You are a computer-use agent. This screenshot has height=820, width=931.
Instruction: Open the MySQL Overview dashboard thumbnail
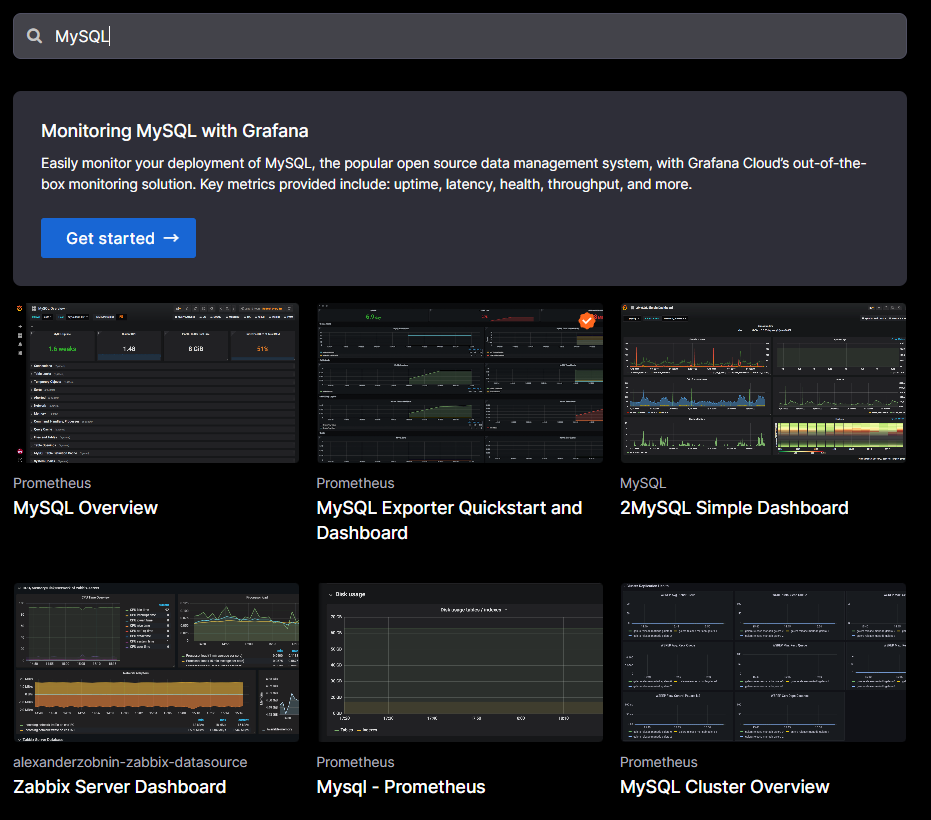(x=156, y=383)
